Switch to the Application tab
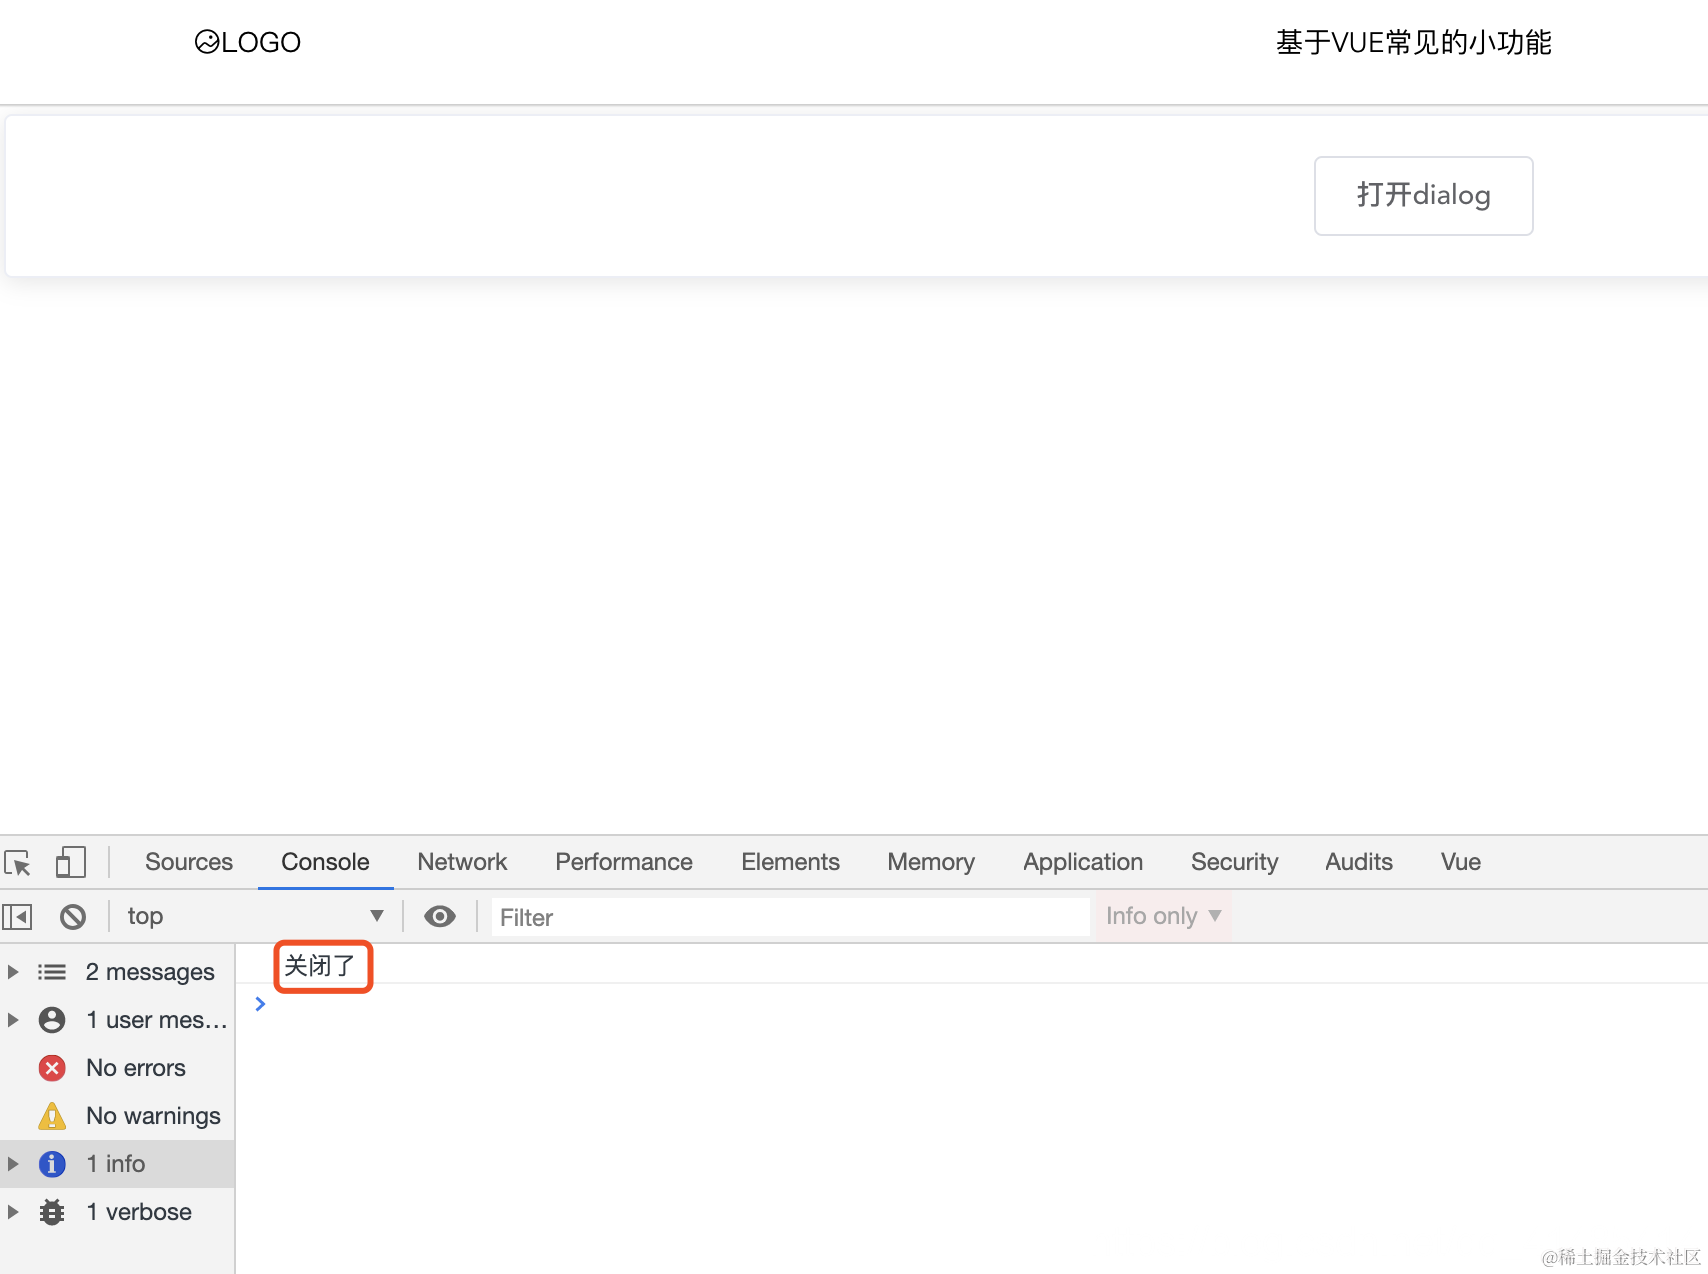 tap(1083, 862)
